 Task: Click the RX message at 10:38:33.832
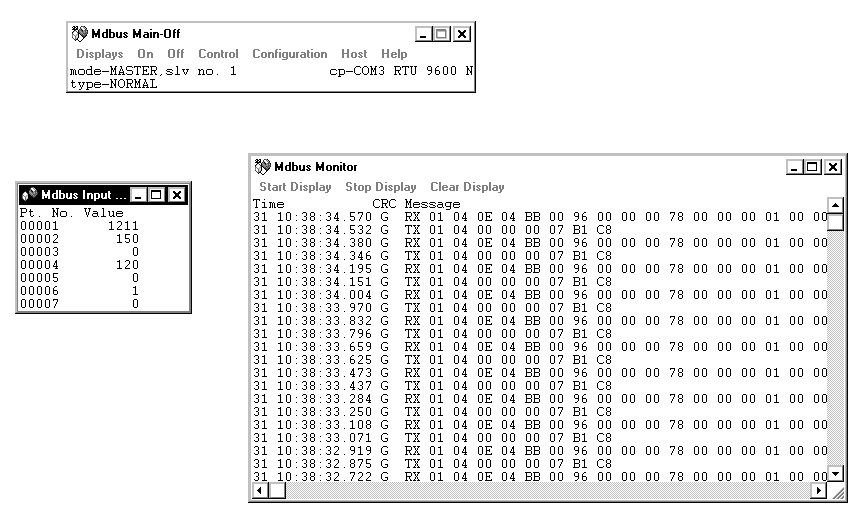pos(540,321)
